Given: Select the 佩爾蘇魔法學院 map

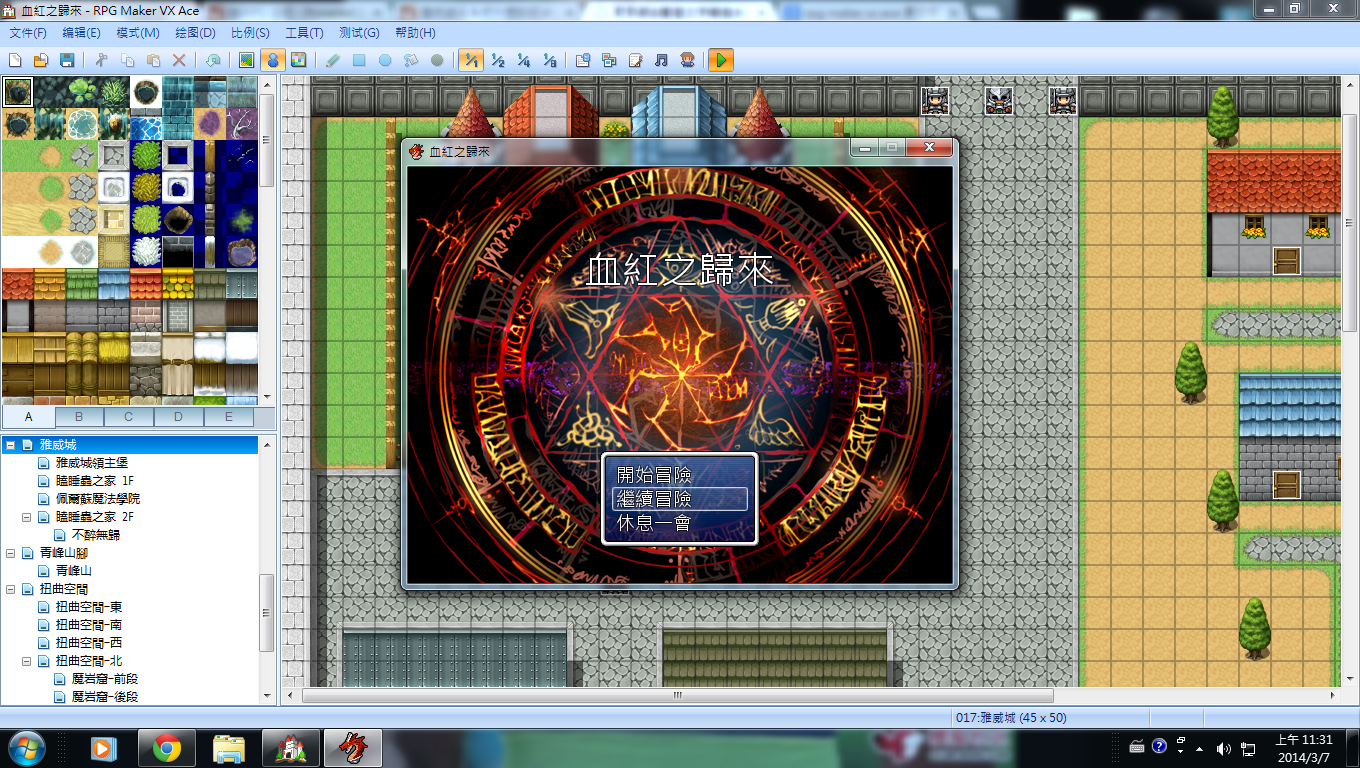Looking at the screenshot, I should (98, 499).
